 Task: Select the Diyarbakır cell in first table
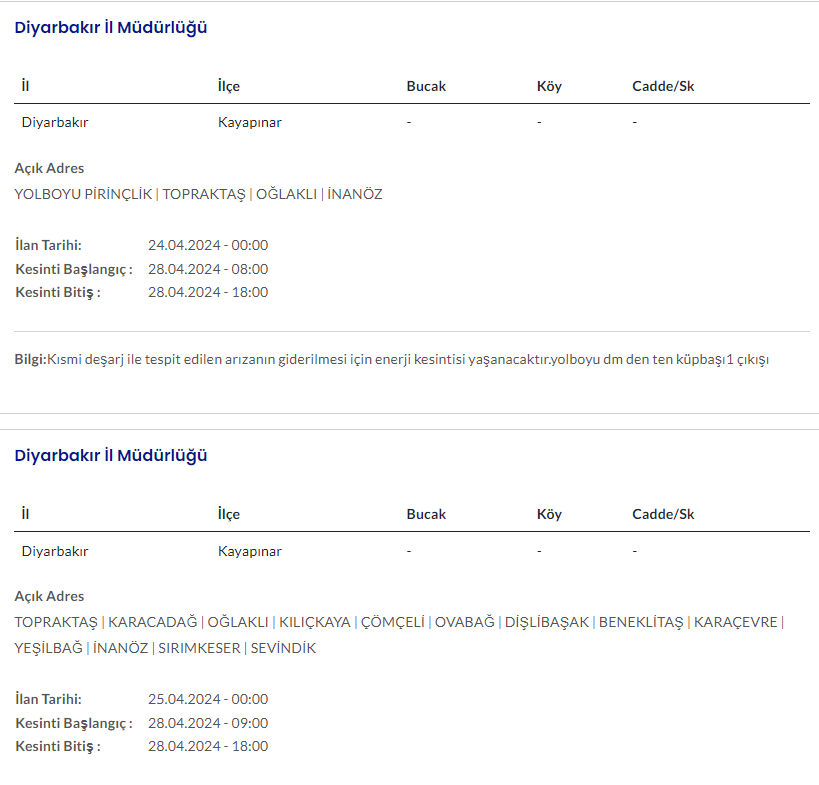[x=55, y=122]
